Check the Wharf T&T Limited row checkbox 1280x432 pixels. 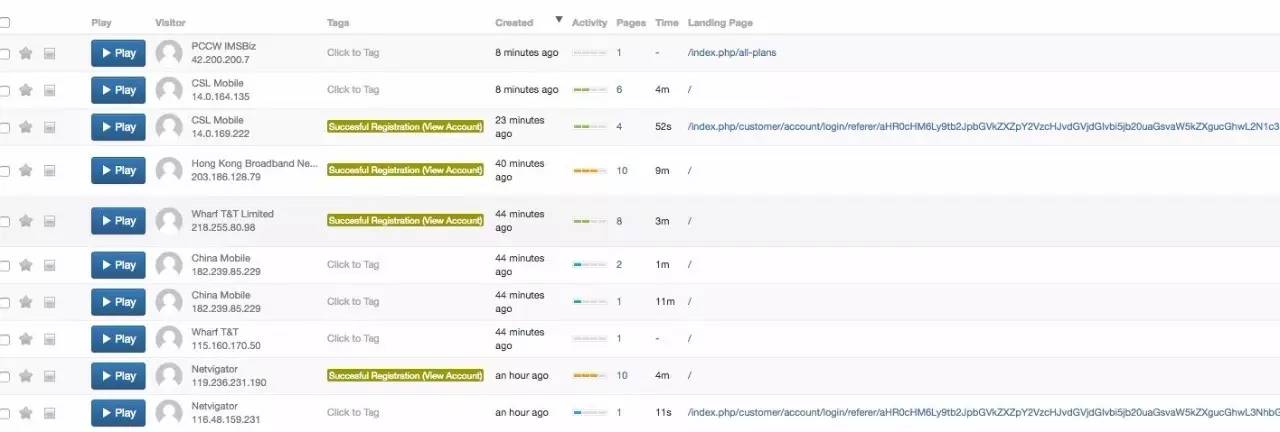[4, 221]
